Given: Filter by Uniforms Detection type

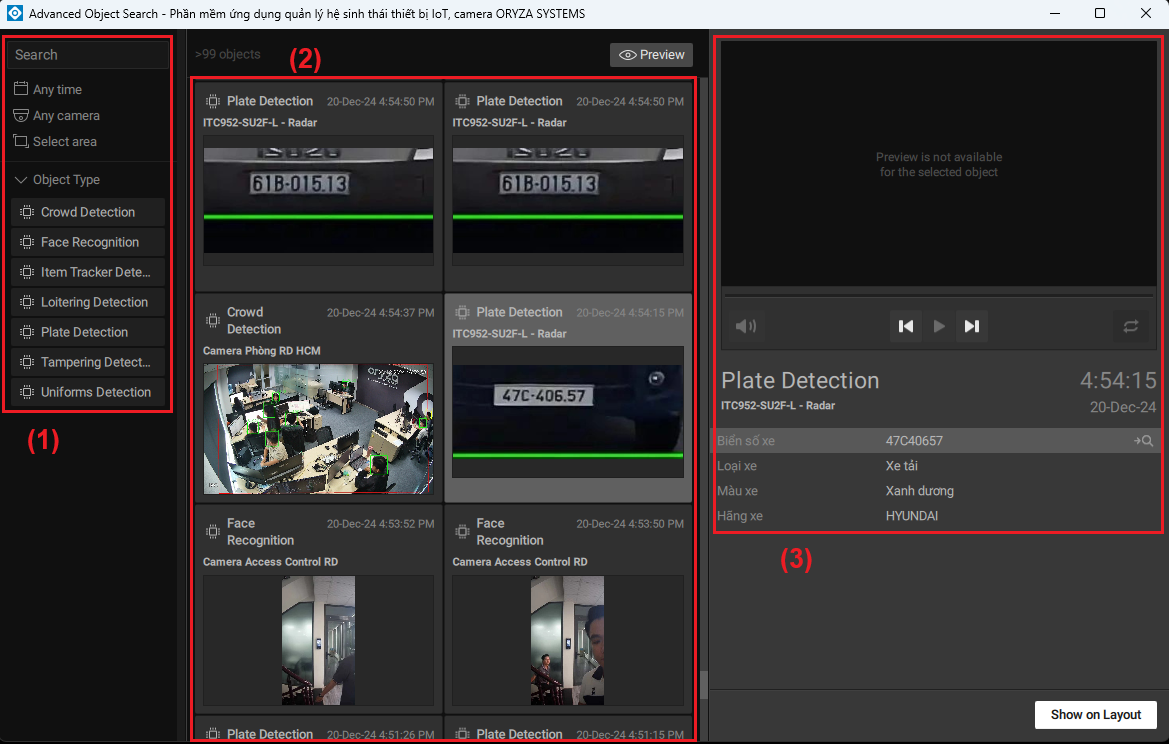Looking at the screenshot, I should pos(88,391).
